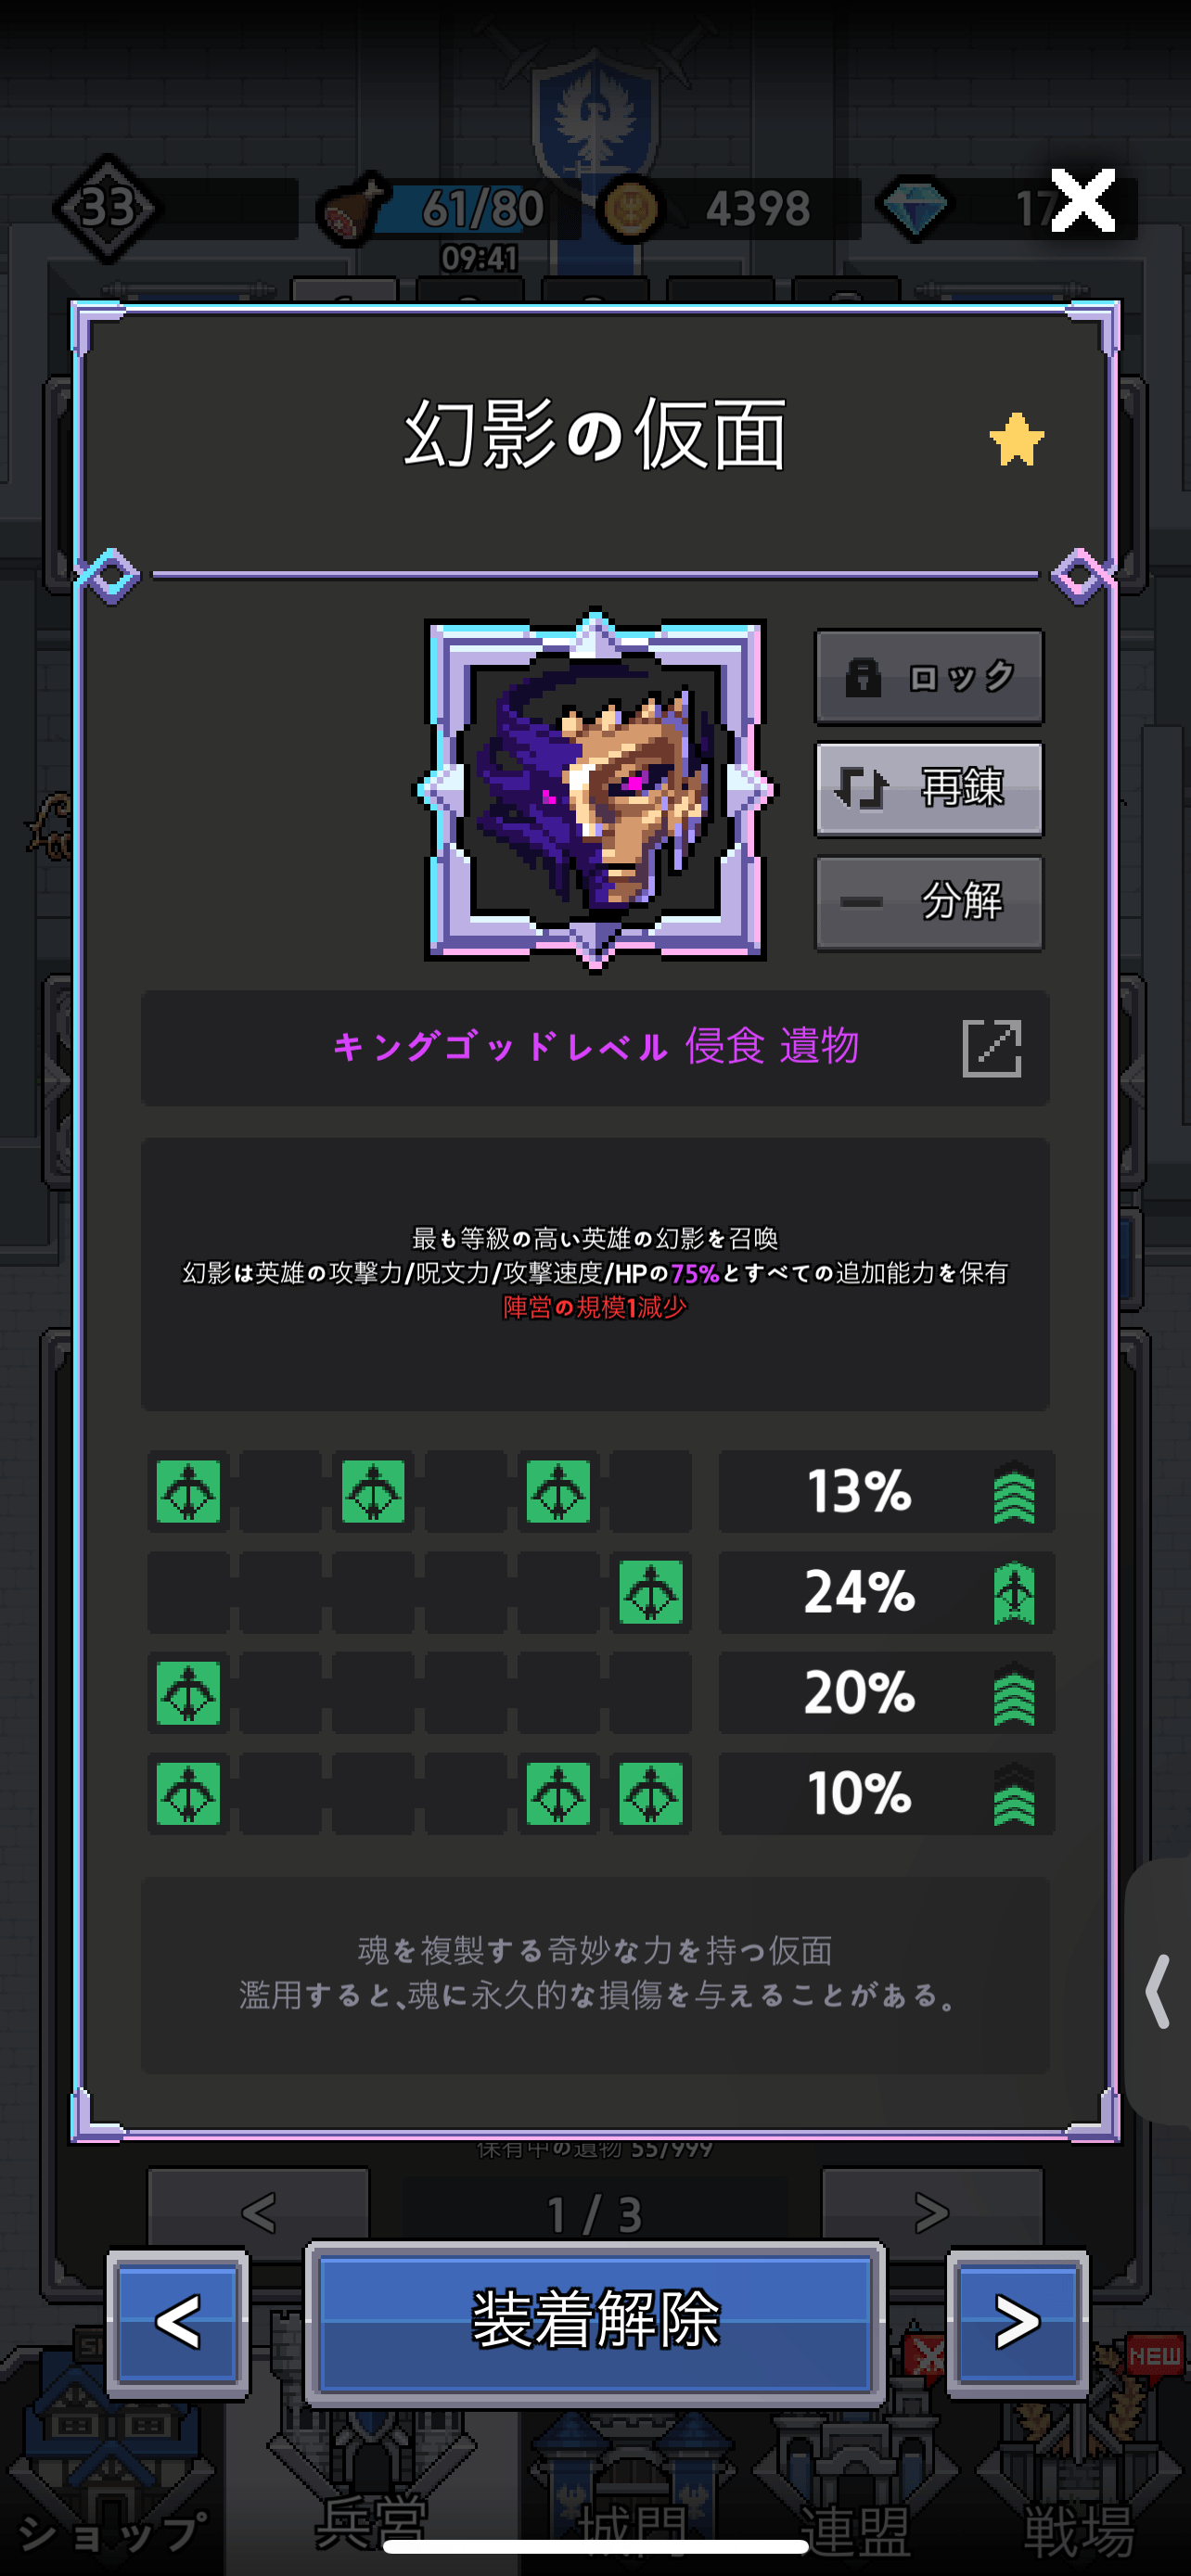Tap the stacked chevrons icon beside 10%
Image resolution: width=1191 pixels, height=2576 pixels.
[1013, 1794]
